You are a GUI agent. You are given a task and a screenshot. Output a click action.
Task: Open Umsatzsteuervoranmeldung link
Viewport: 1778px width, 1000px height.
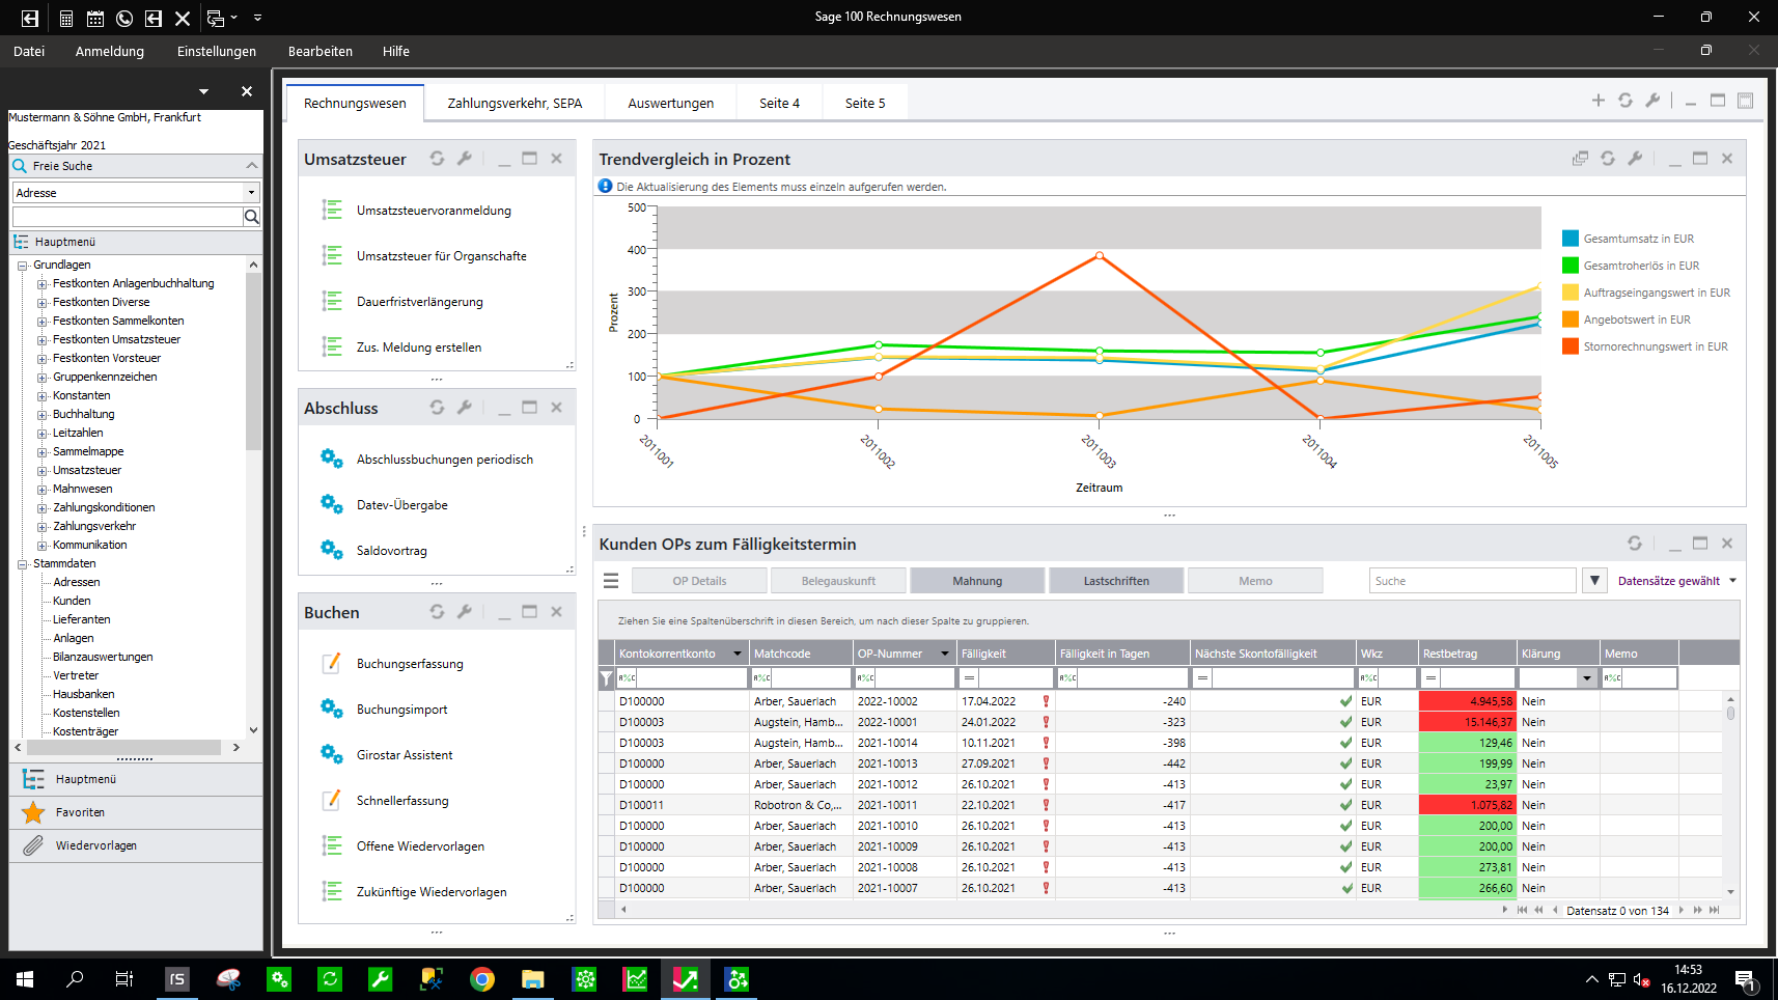433,211
